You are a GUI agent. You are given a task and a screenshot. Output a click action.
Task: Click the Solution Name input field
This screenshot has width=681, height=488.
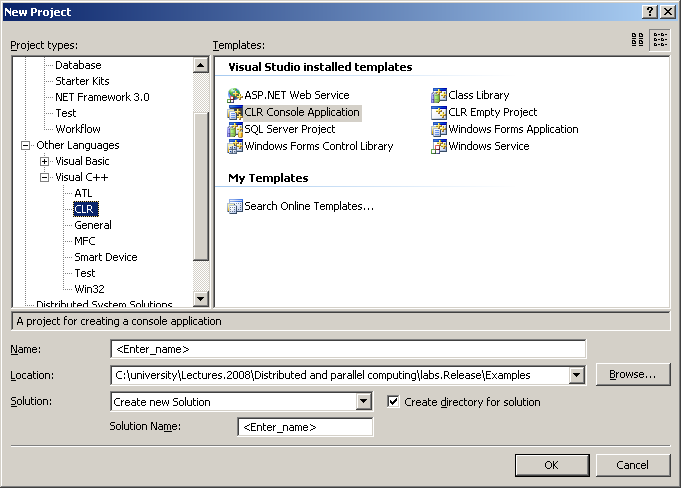[x=305, y=427]
